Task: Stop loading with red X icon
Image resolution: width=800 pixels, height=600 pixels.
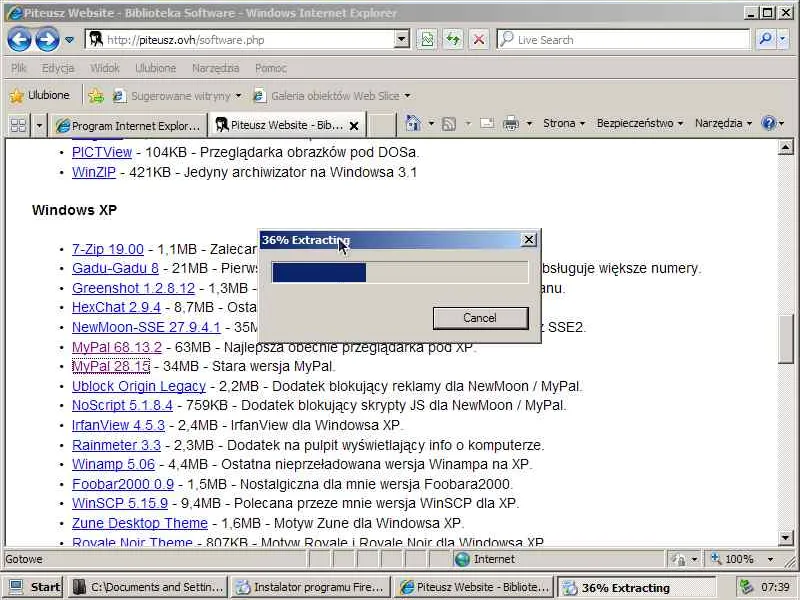Action: pos(479,39)
